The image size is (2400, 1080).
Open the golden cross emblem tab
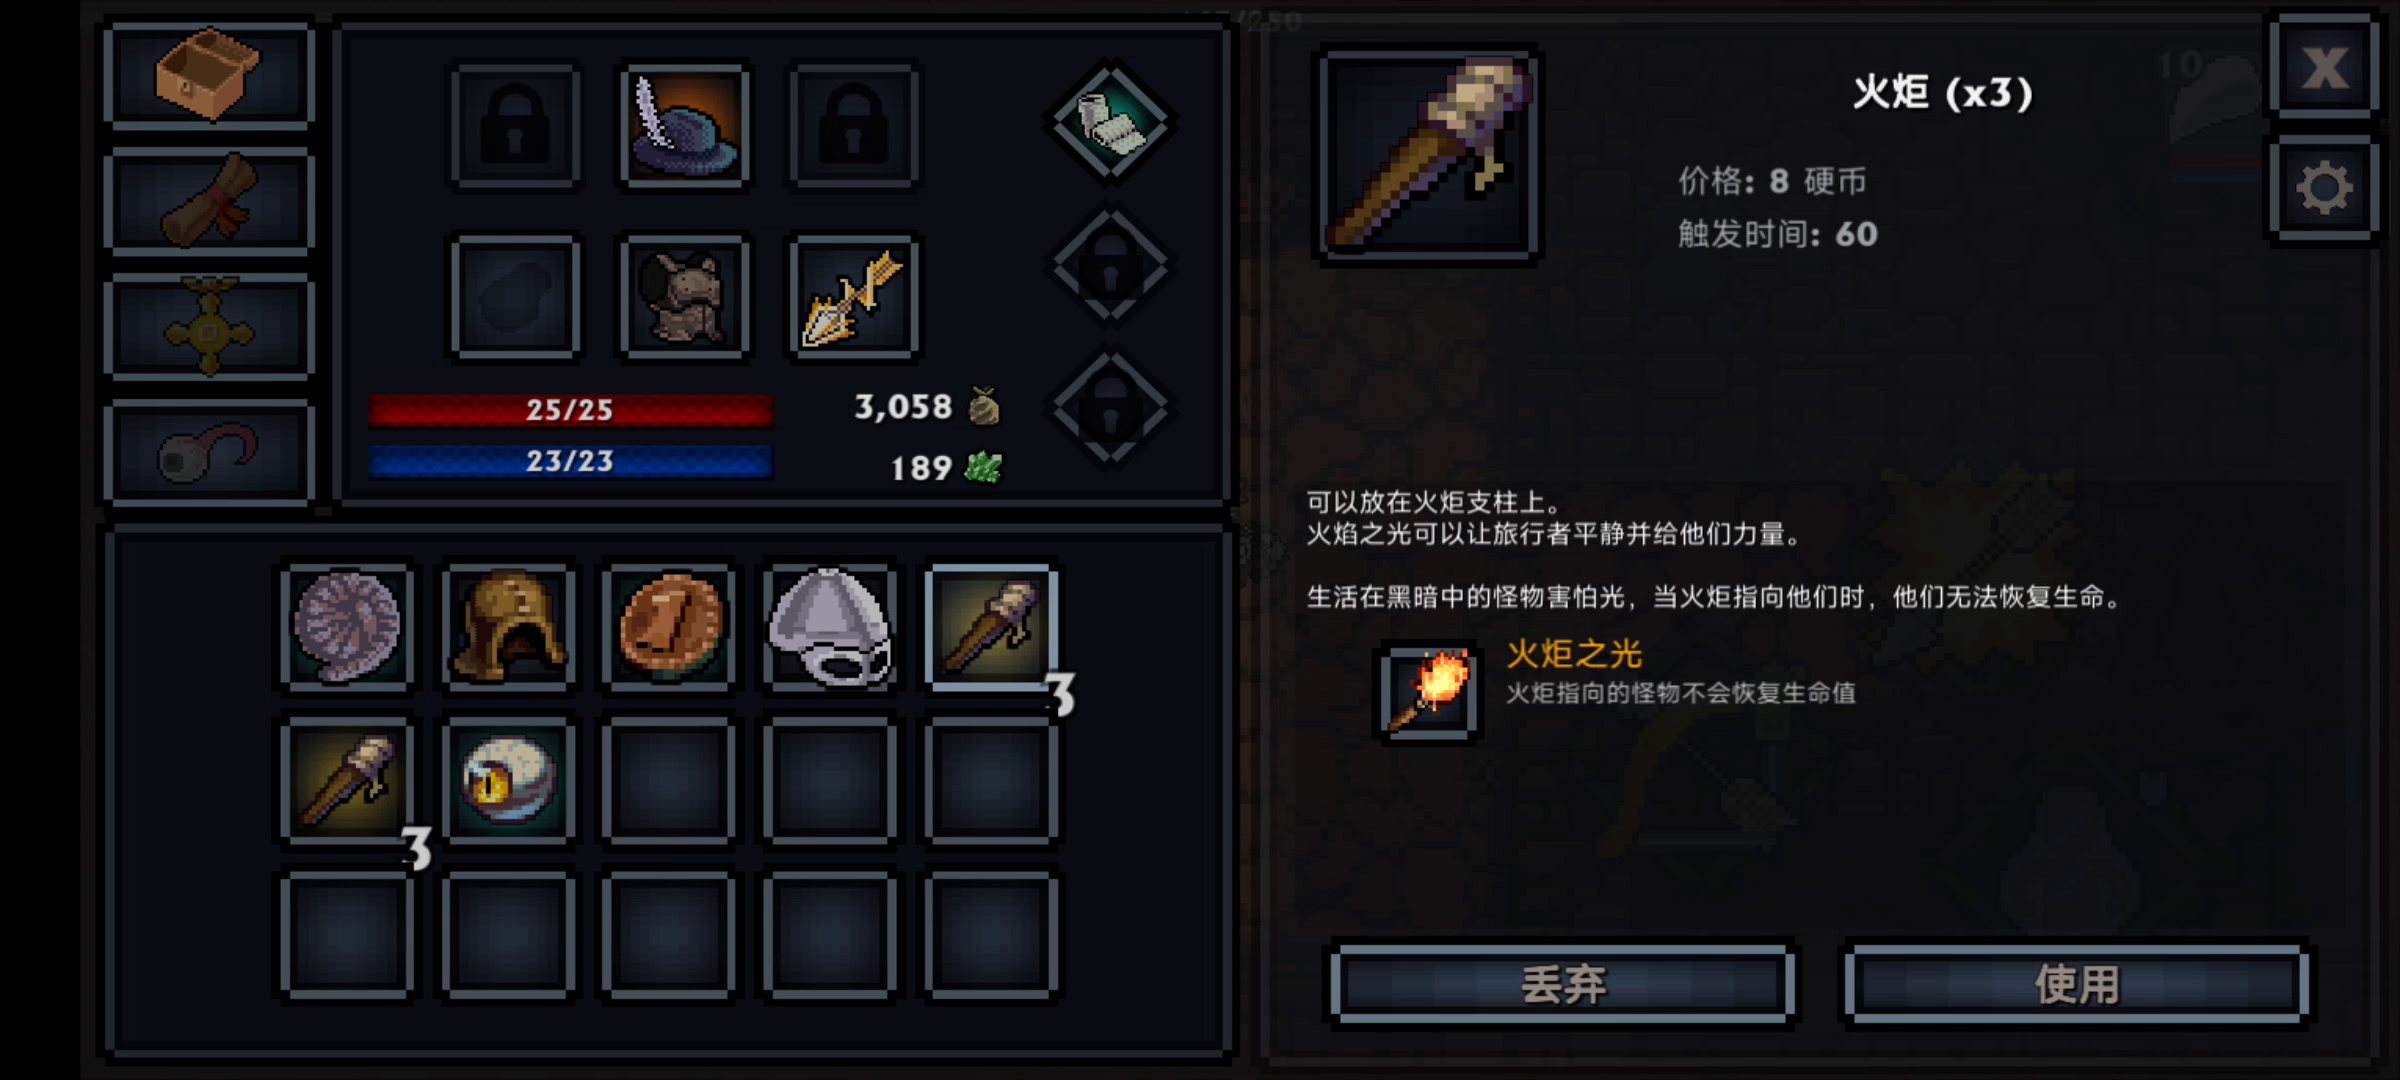pos(208,327)
